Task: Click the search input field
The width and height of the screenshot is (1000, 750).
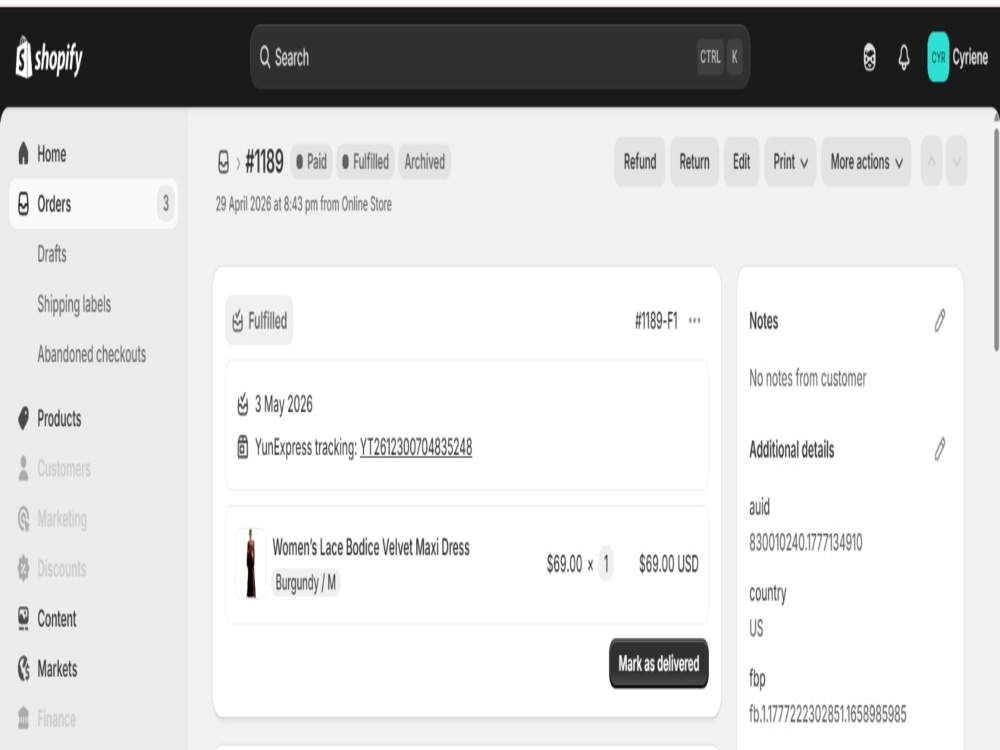Action: point(499,57)
